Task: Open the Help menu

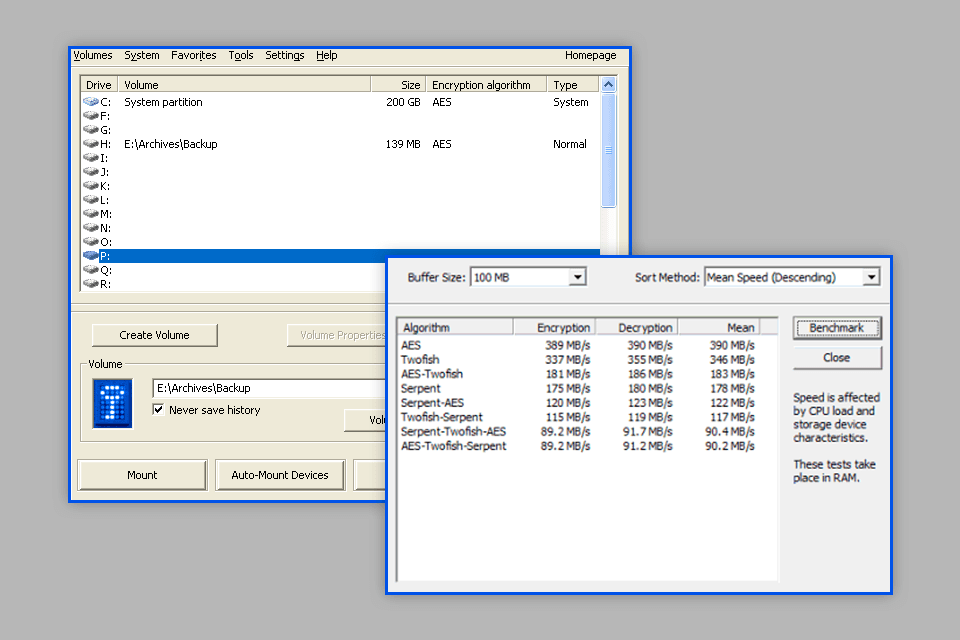Action: pyautogui.click(x=327, y=55)
